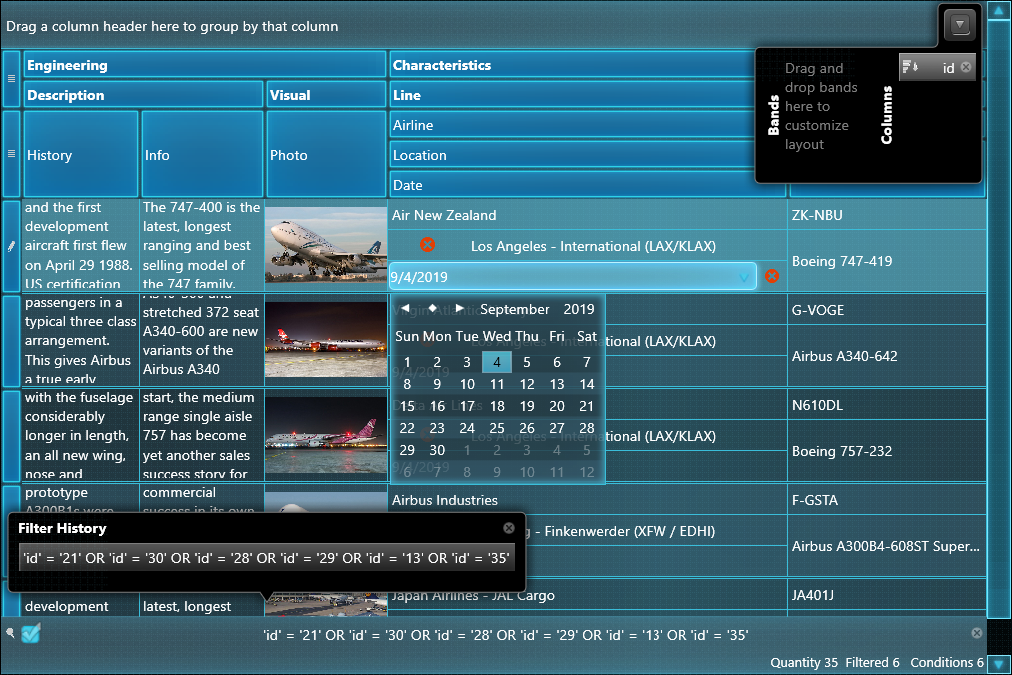1012x675 pixels.
Task: Click the vertical scrollbar down arrow
Action: point(998,663)
